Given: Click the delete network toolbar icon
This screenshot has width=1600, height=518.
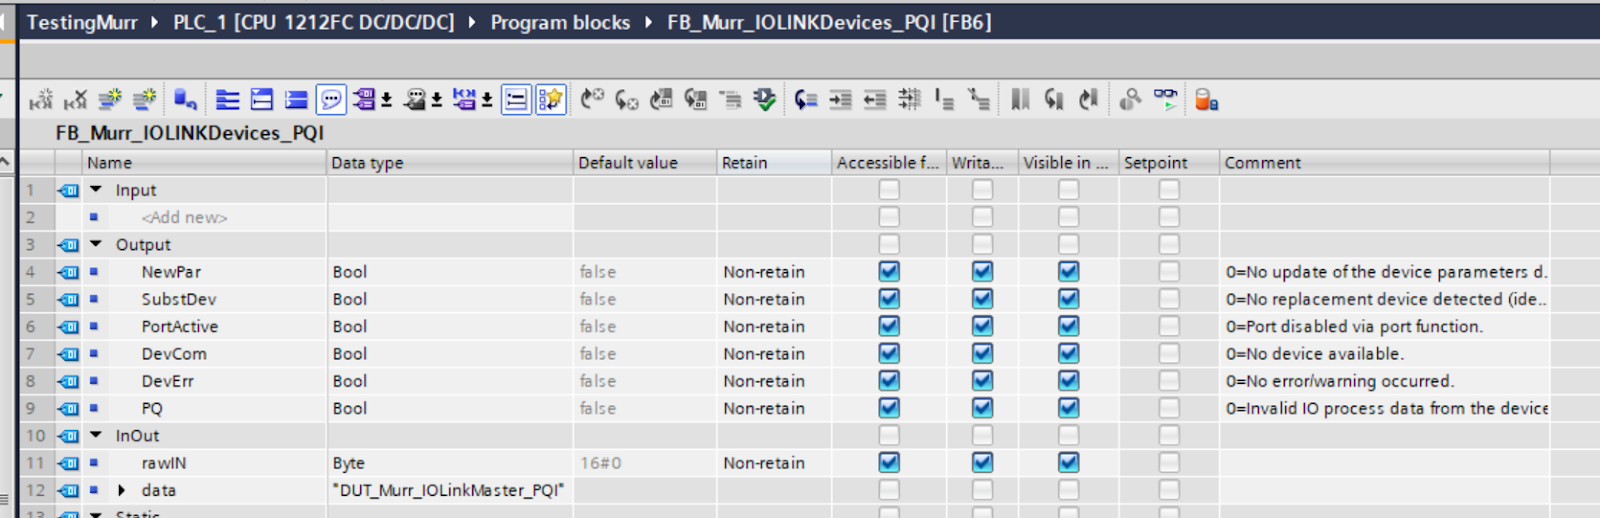Looking at the screenshot, I should coord(75,99).
